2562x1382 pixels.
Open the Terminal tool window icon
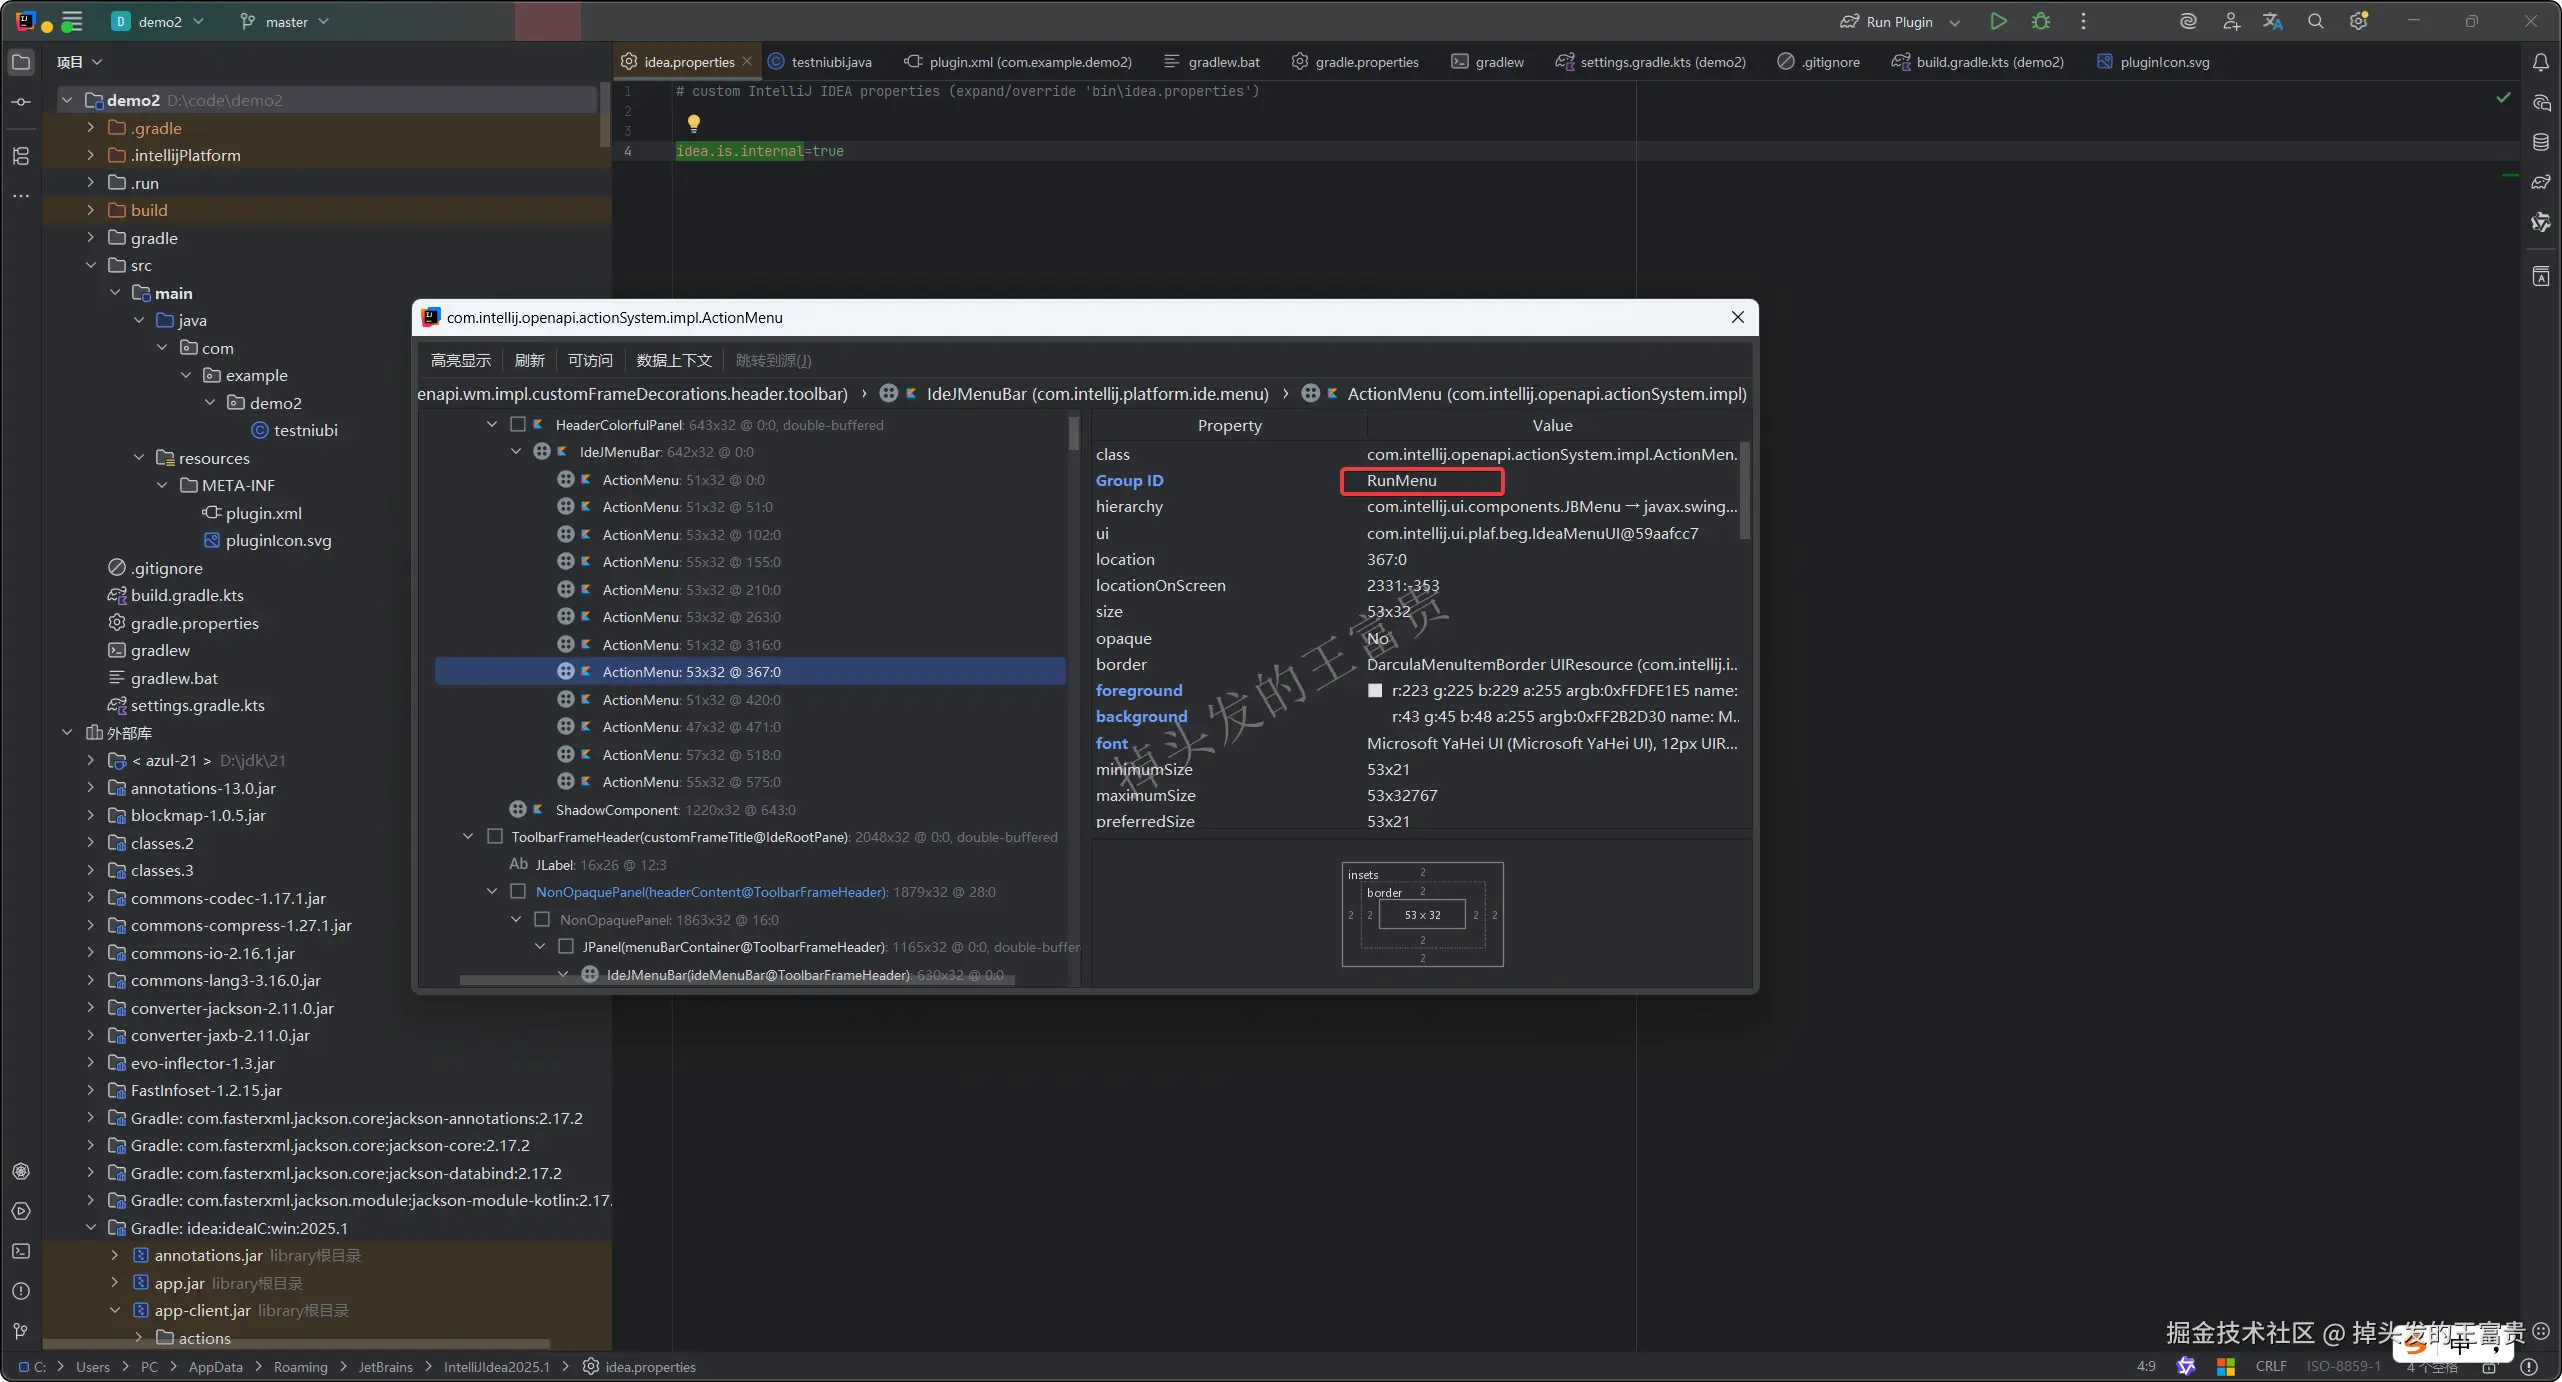pos(21,1251)
